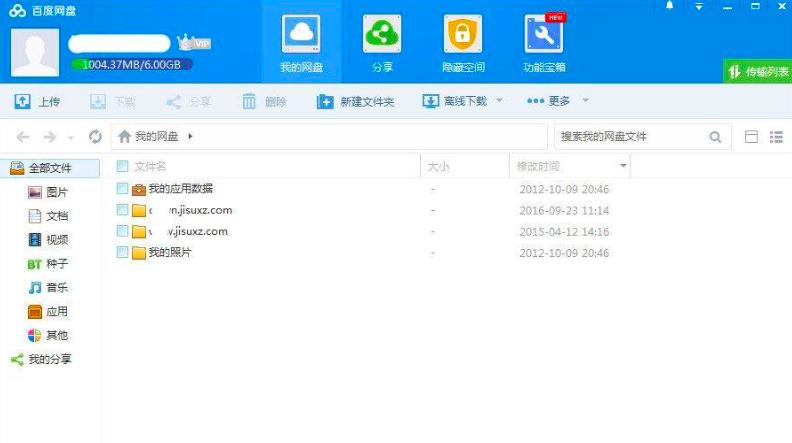The image size is (792, 443).
Task: Click the 我的照片 folder icon
Action: coord(138,253)
